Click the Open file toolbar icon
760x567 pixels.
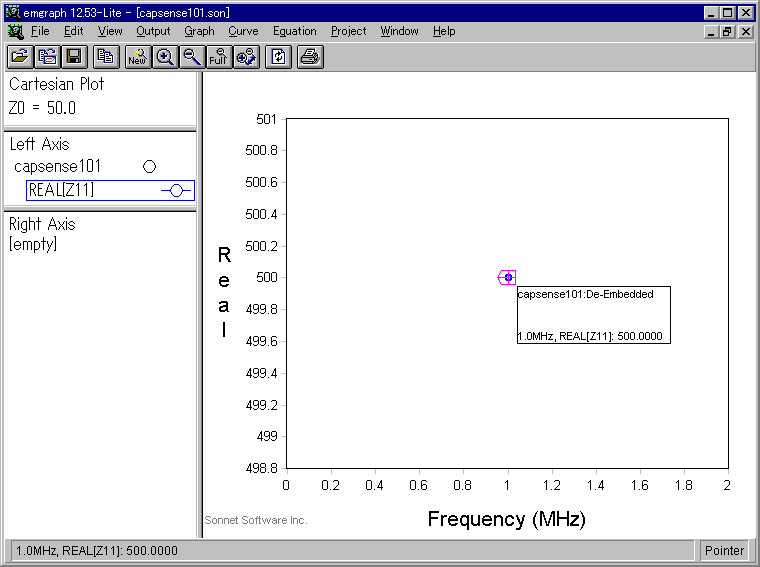tap(20, 57)
